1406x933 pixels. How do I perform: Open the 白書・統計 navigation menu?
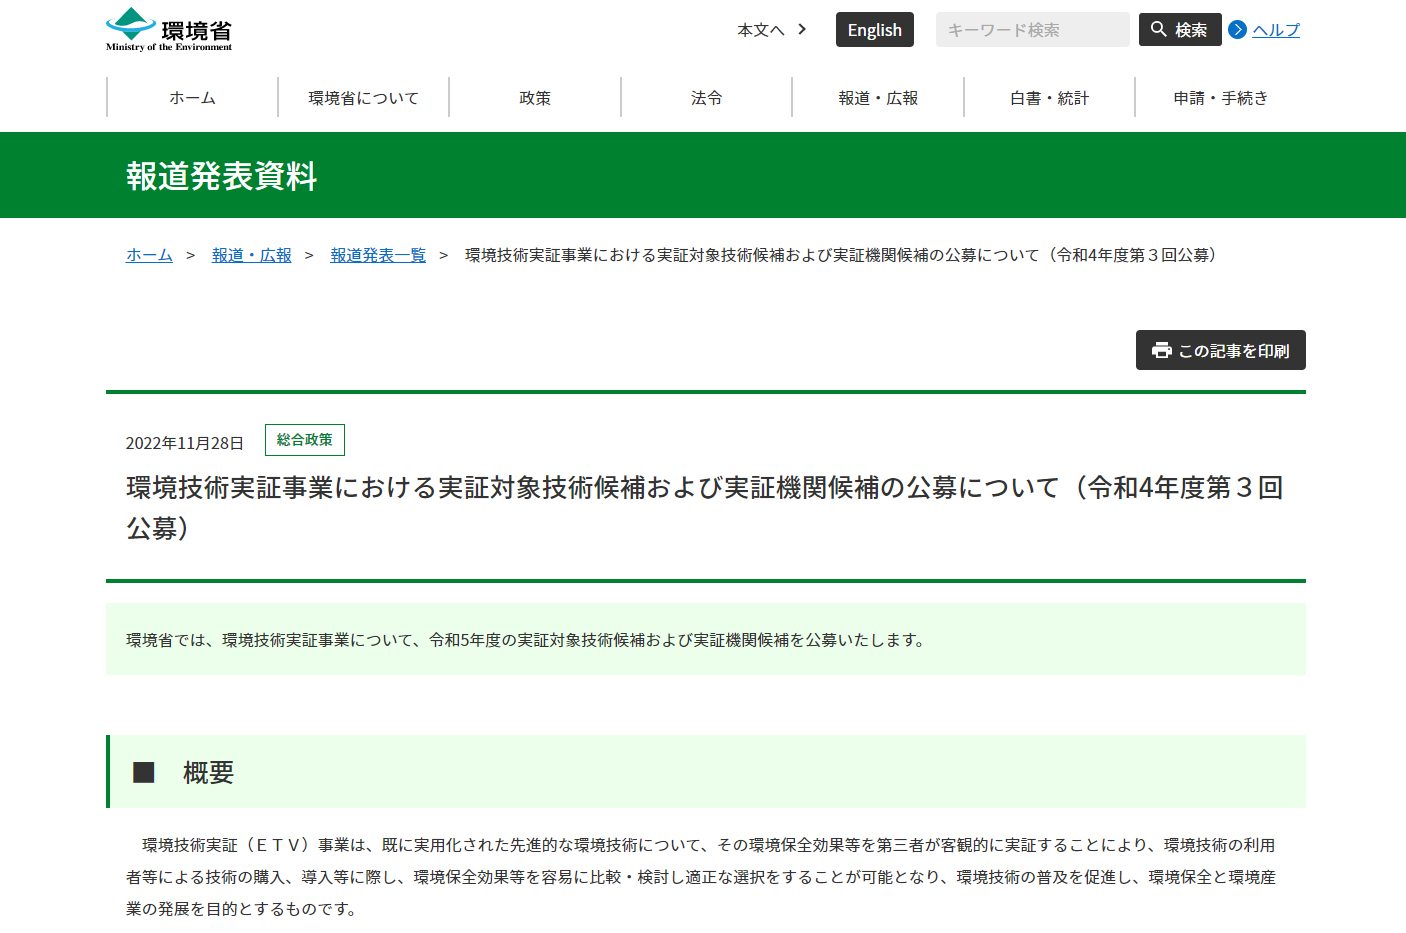[1048, 97]
